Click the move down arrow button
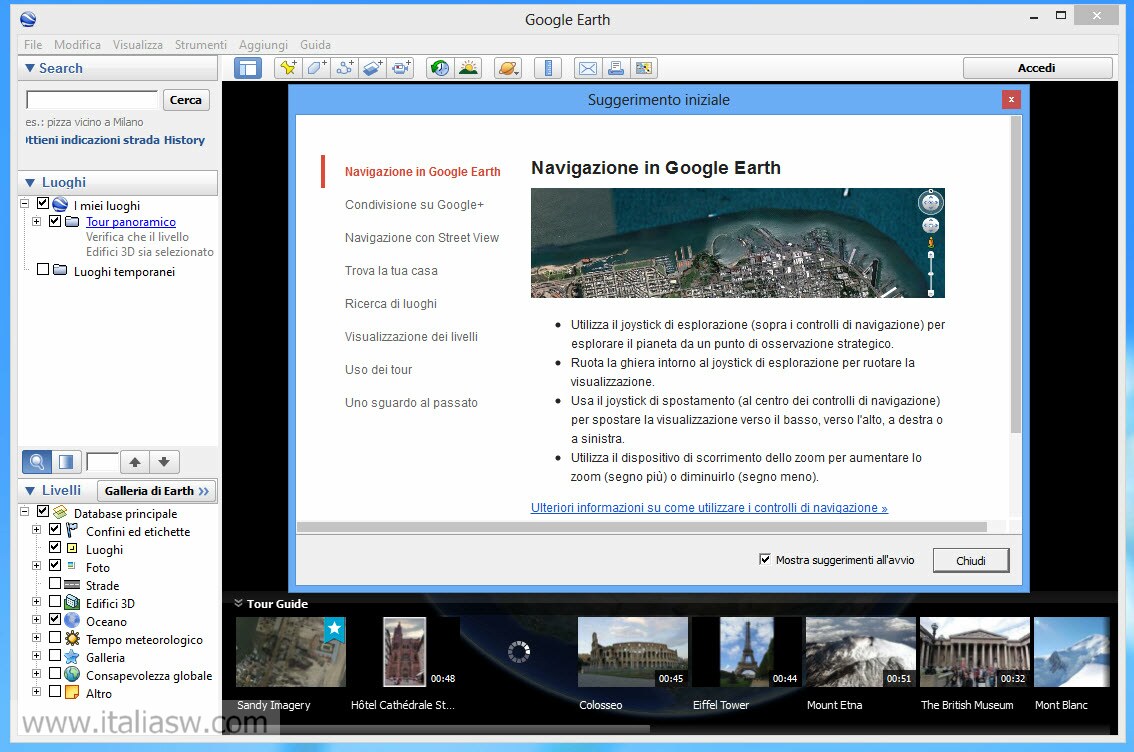 point(164,461)
